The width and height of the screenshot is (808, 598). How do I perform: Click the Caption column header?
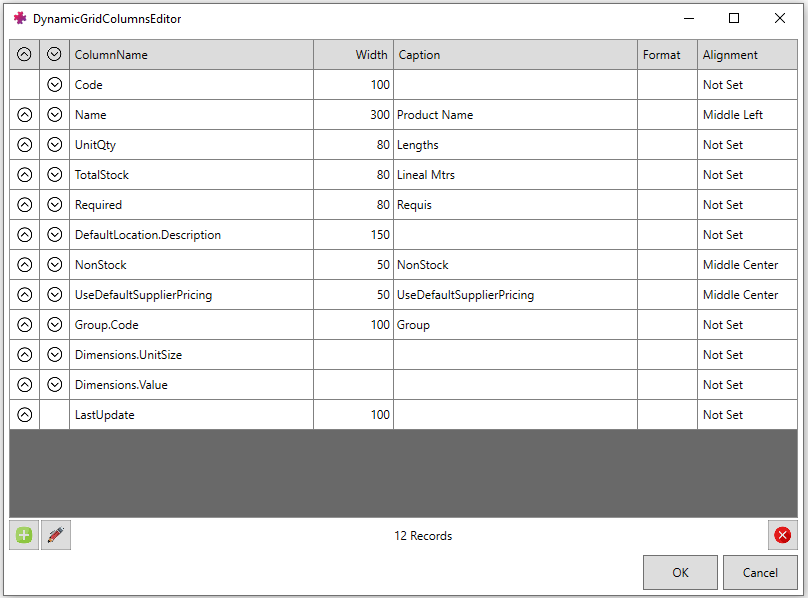click(515, 54)
